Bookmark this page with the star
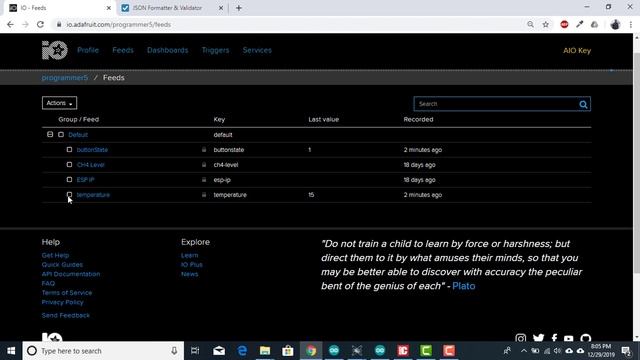Screen dimensions: 640x360 coord(546,24)
